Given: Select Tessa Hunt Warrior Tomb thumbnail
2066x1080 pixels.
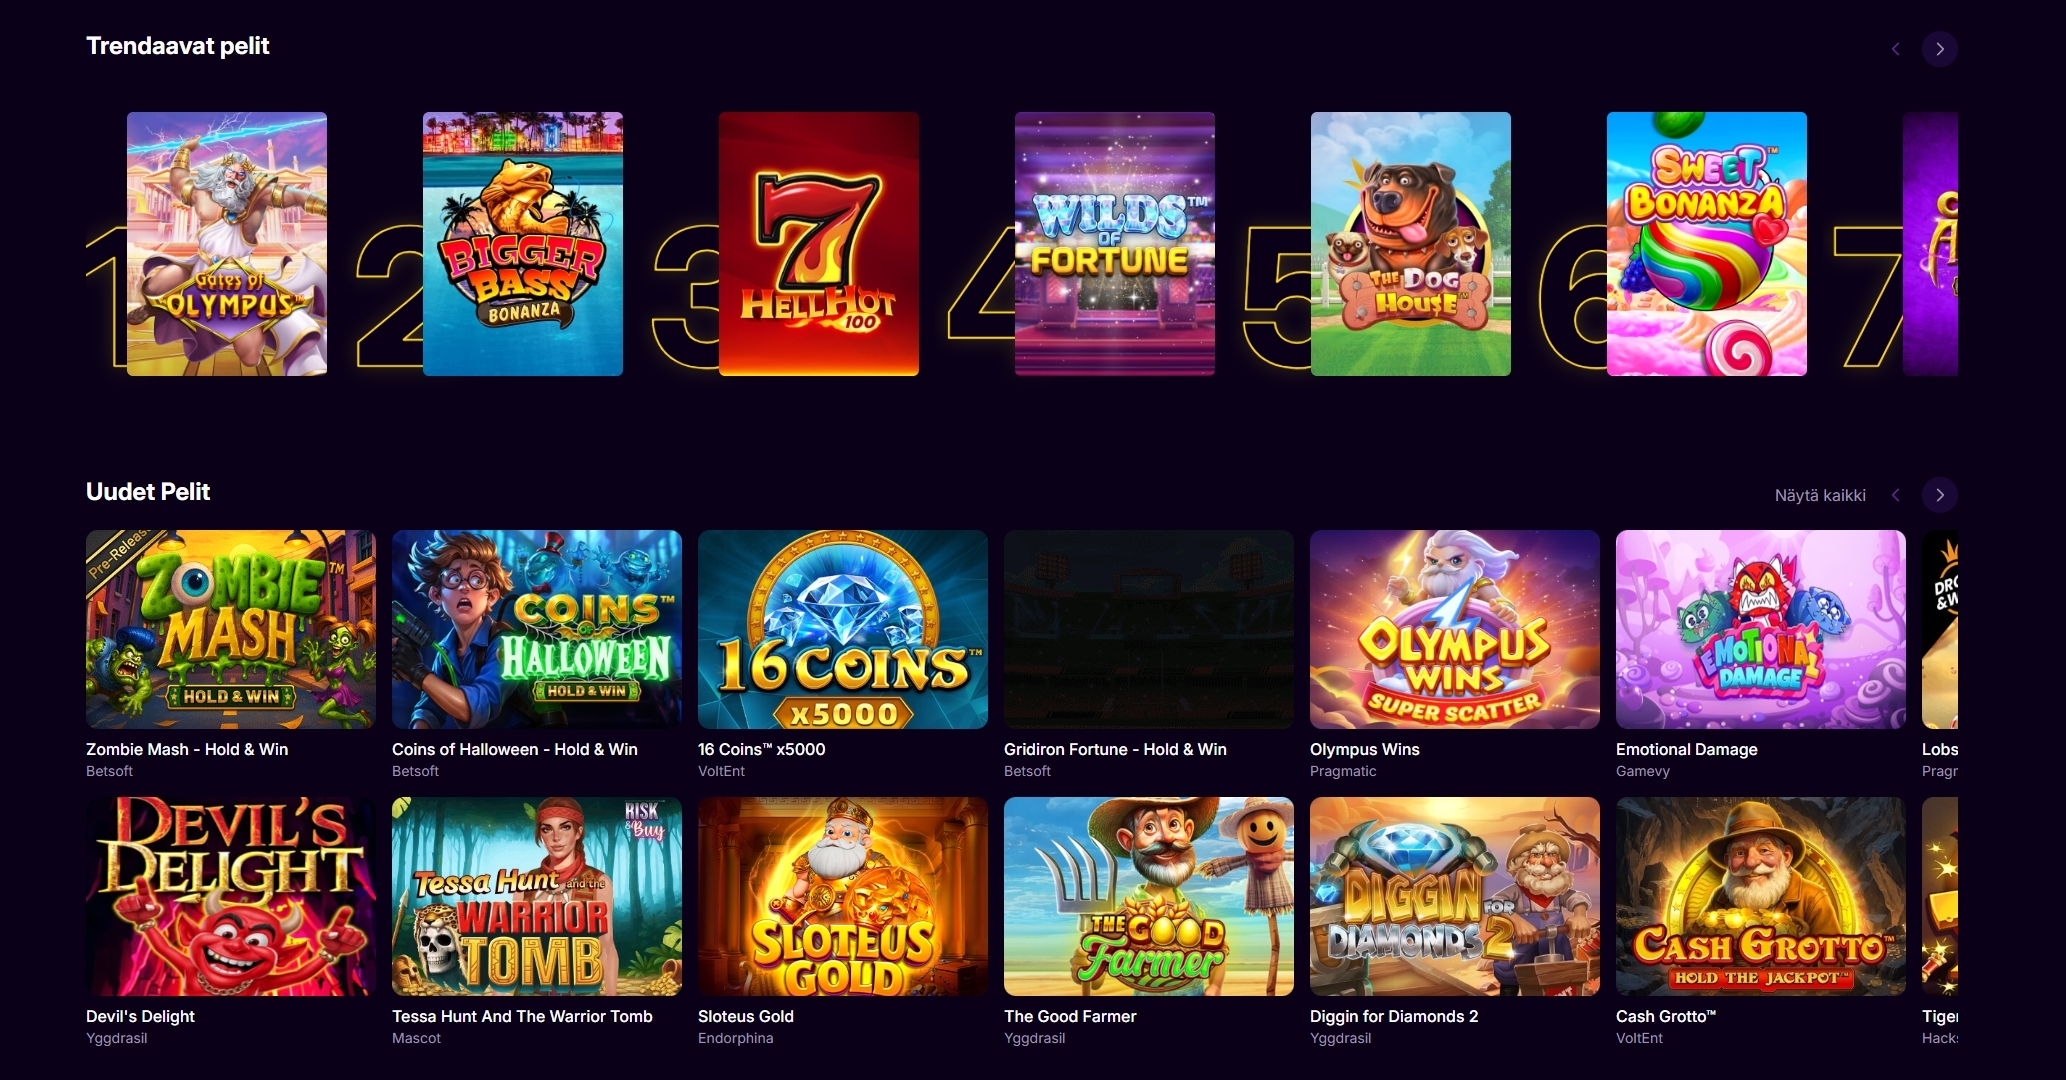Looking at the screenshot, I should pyautogui.click(x=537, y=896).
